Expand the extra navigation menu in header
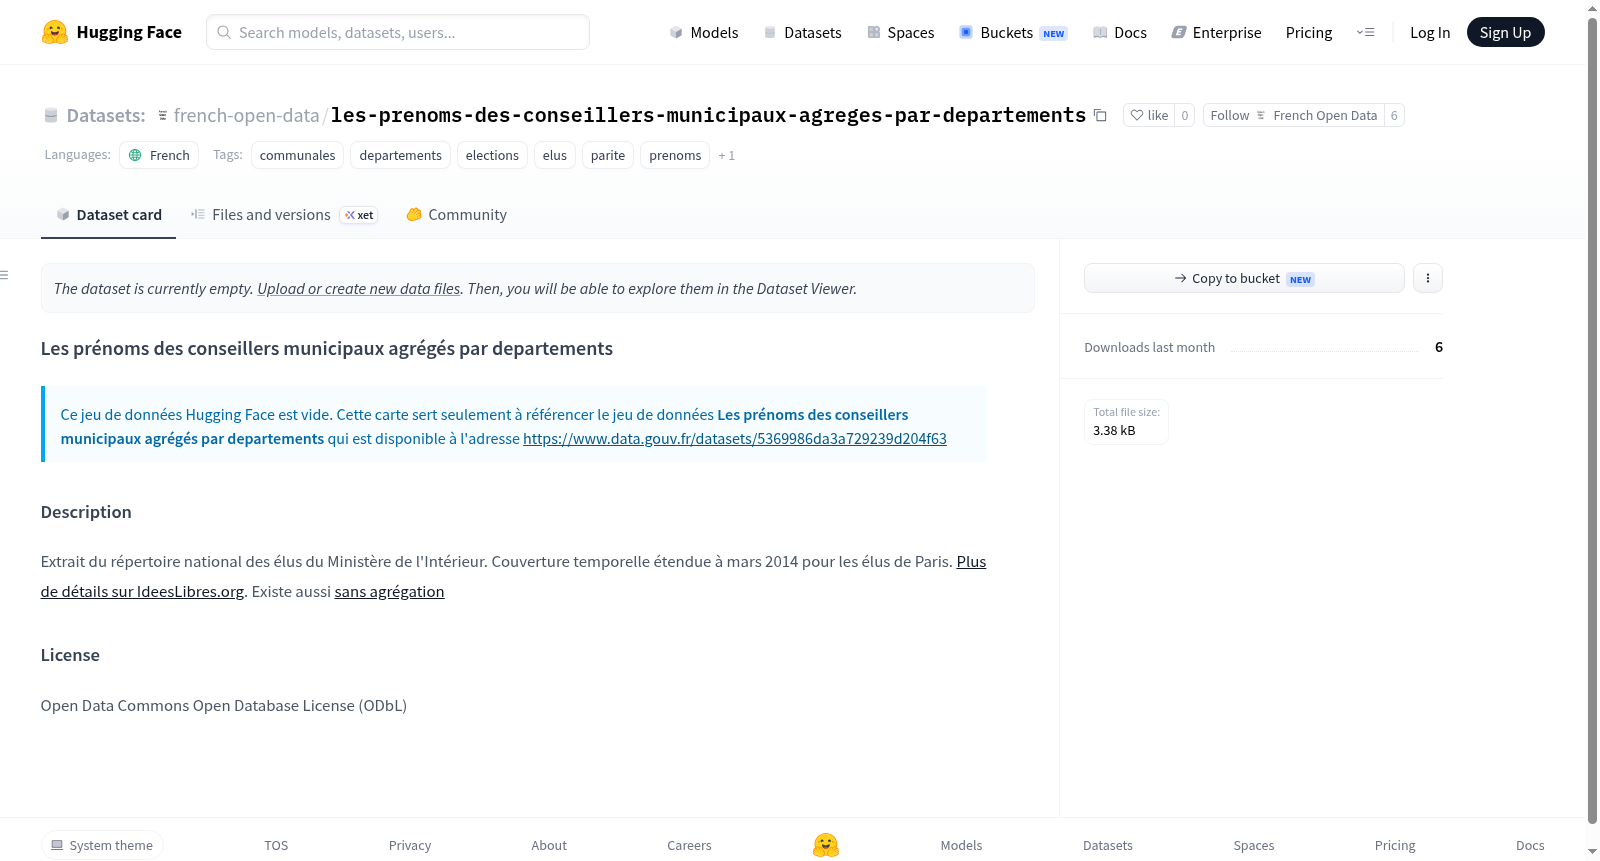 click(x=1365, y=32)
